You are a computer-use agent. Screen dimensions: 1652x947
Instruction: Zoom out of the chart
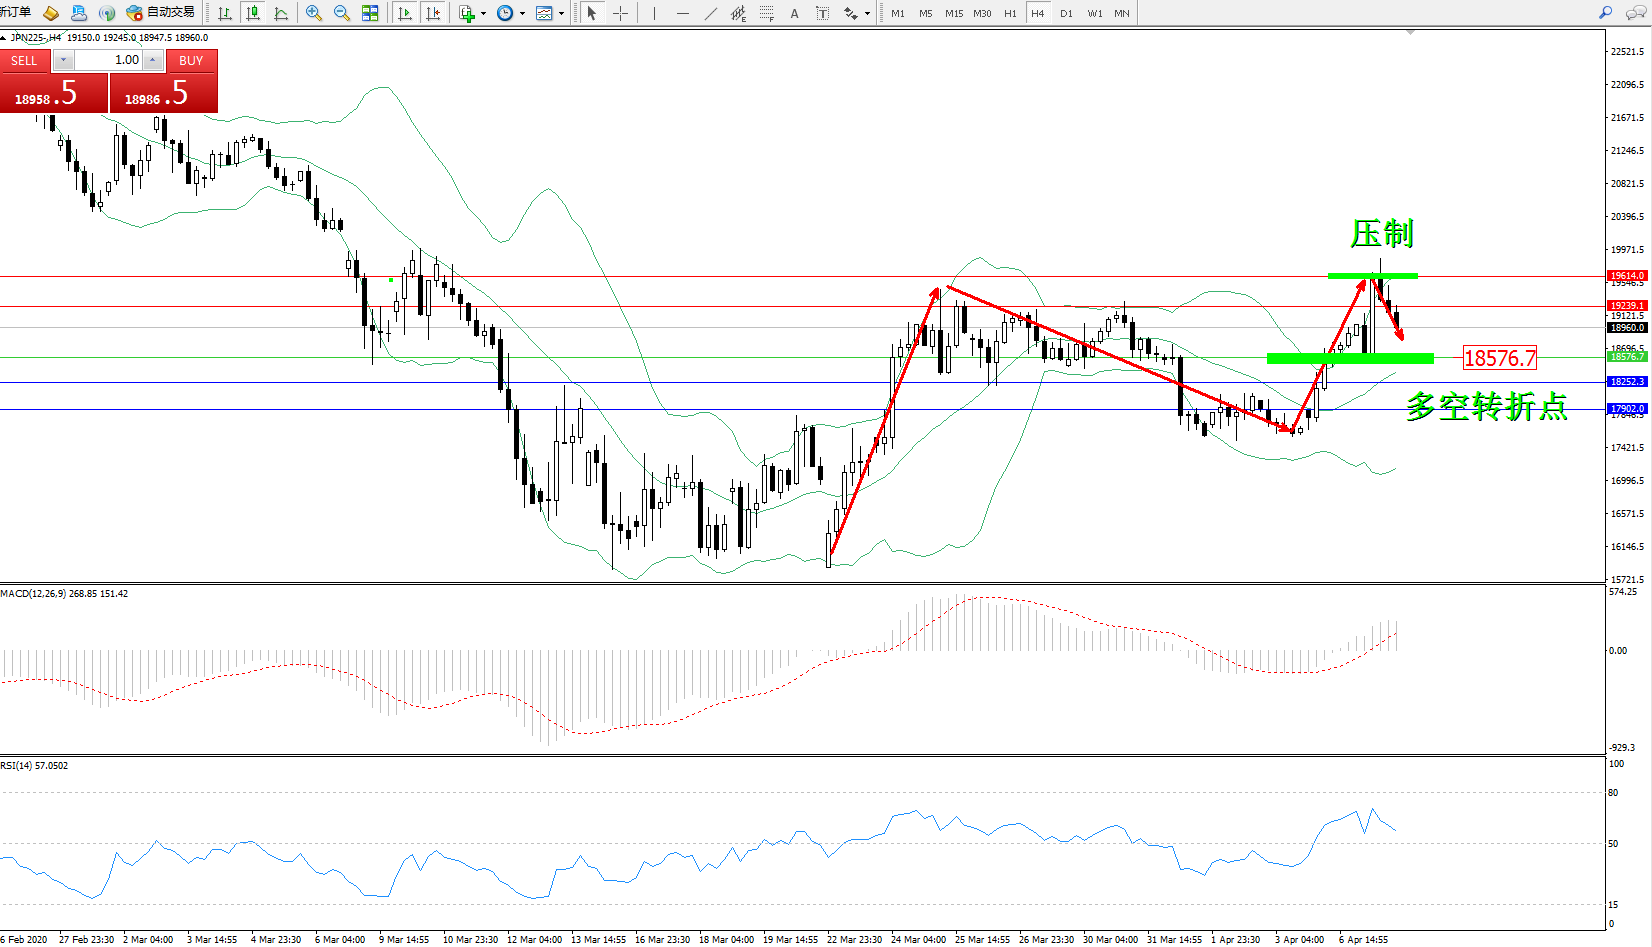(x=342, y=13)
